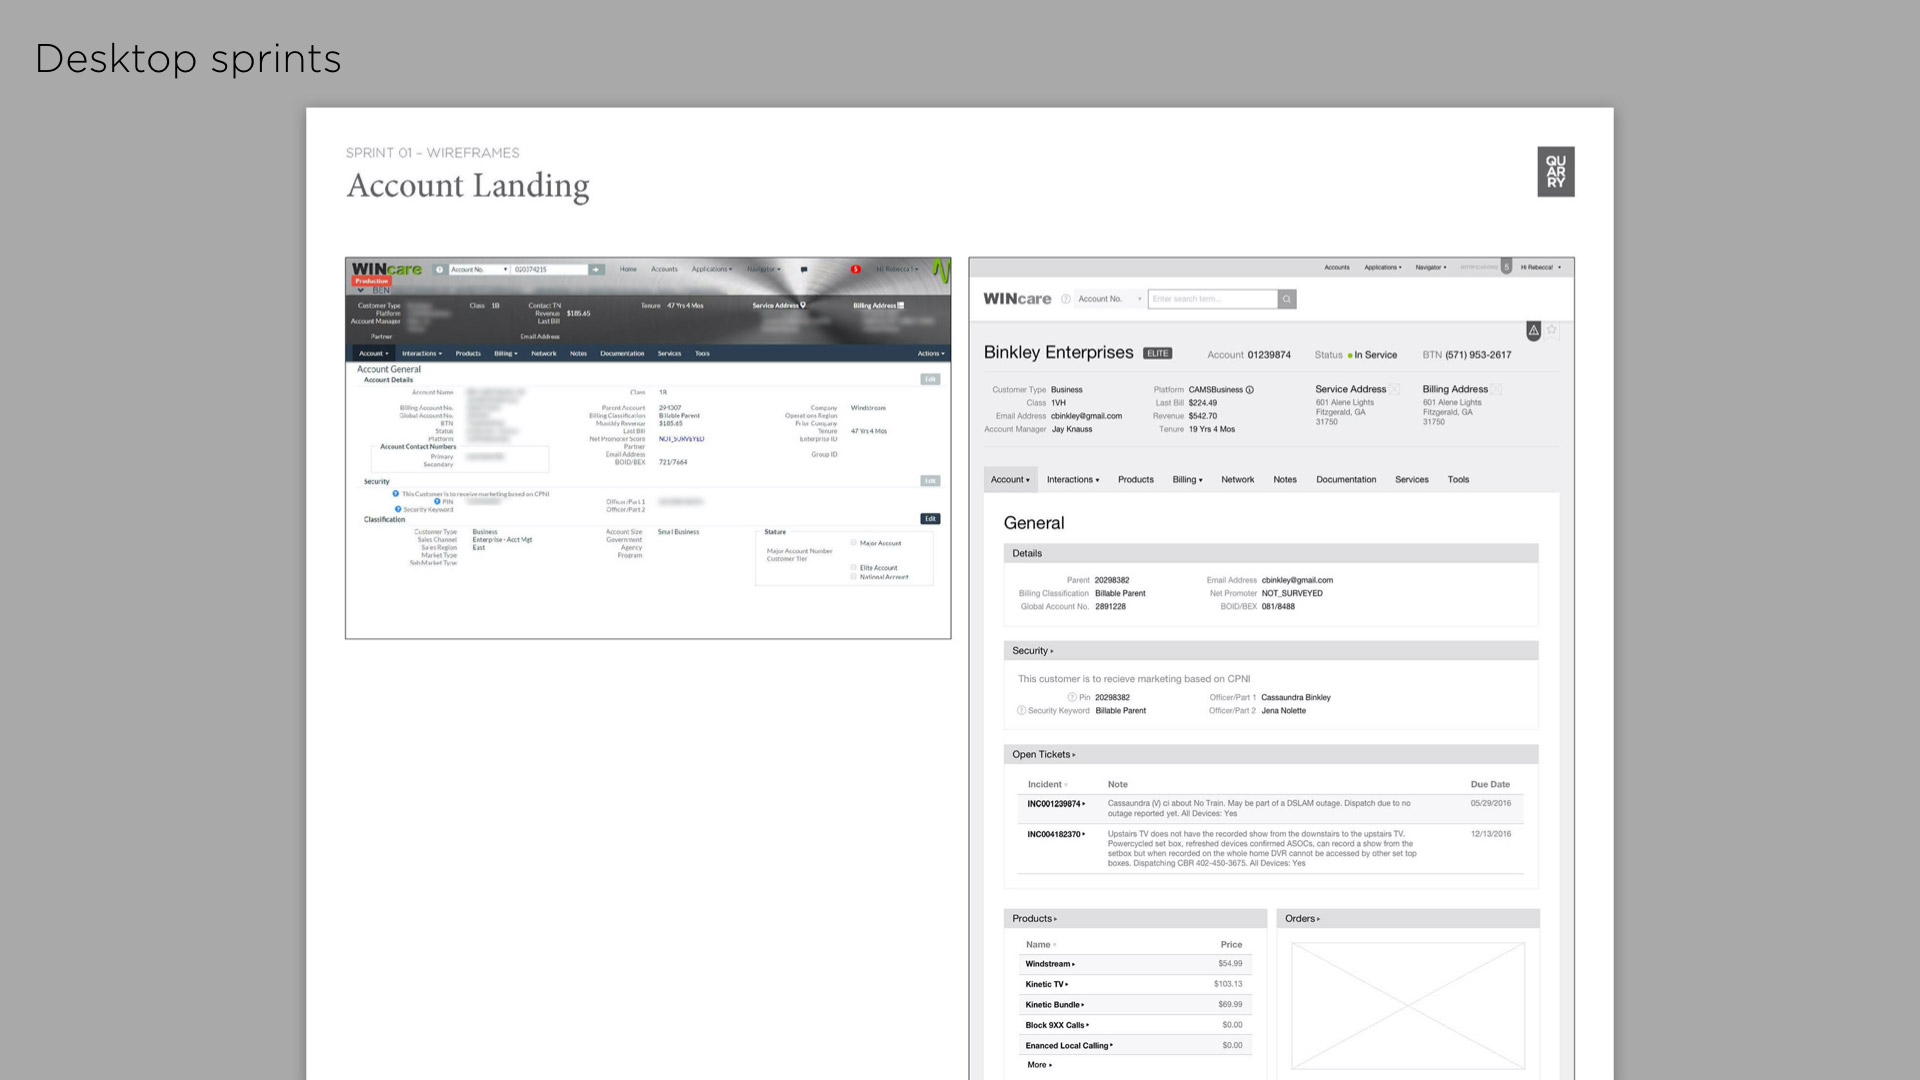
Task: Click the alert triangle bookmark icon
Action: (1533, 330)
